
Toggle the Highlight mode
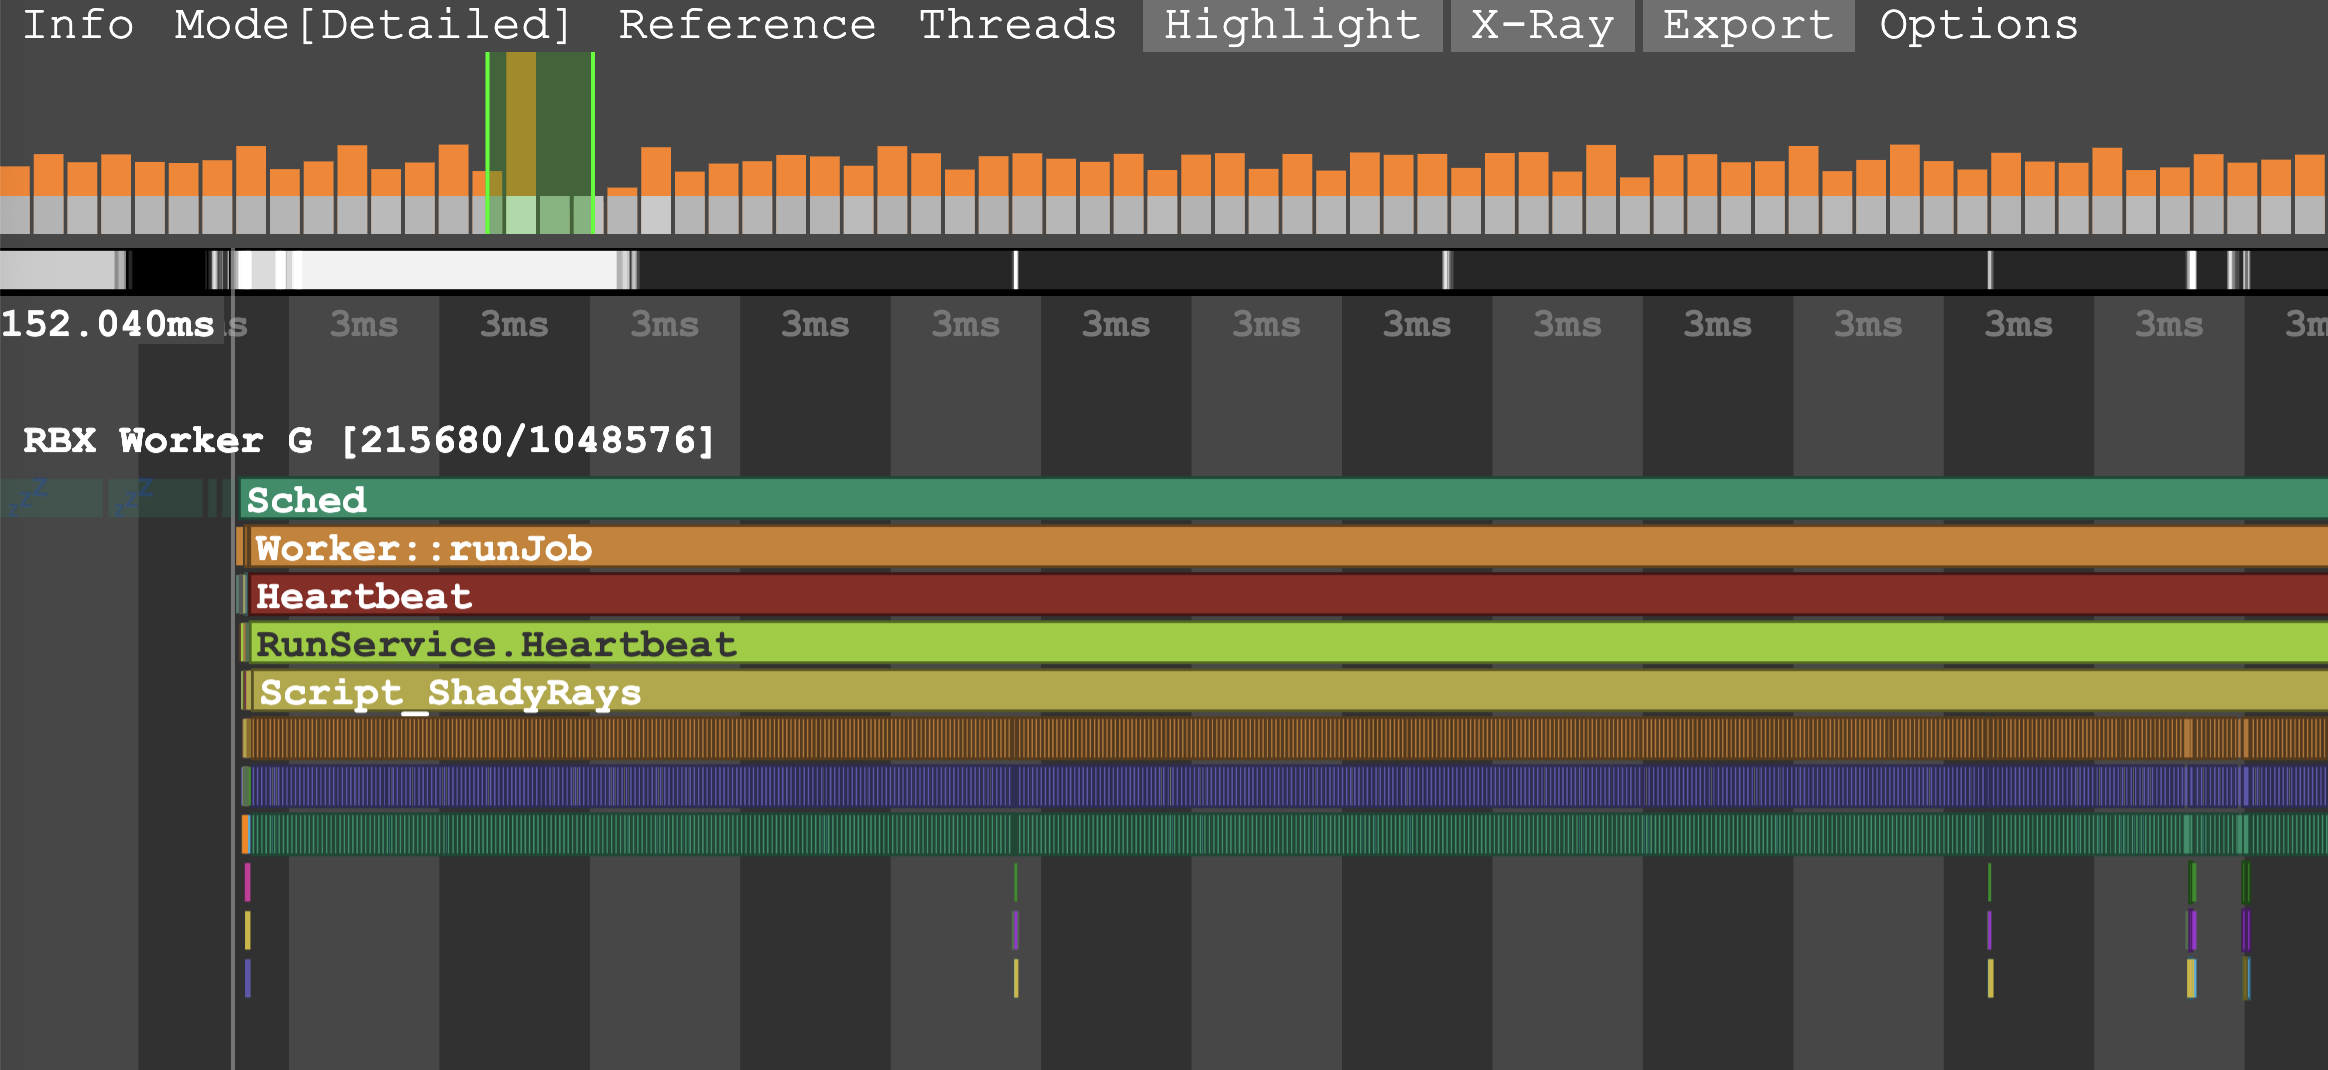(1291, 25)
